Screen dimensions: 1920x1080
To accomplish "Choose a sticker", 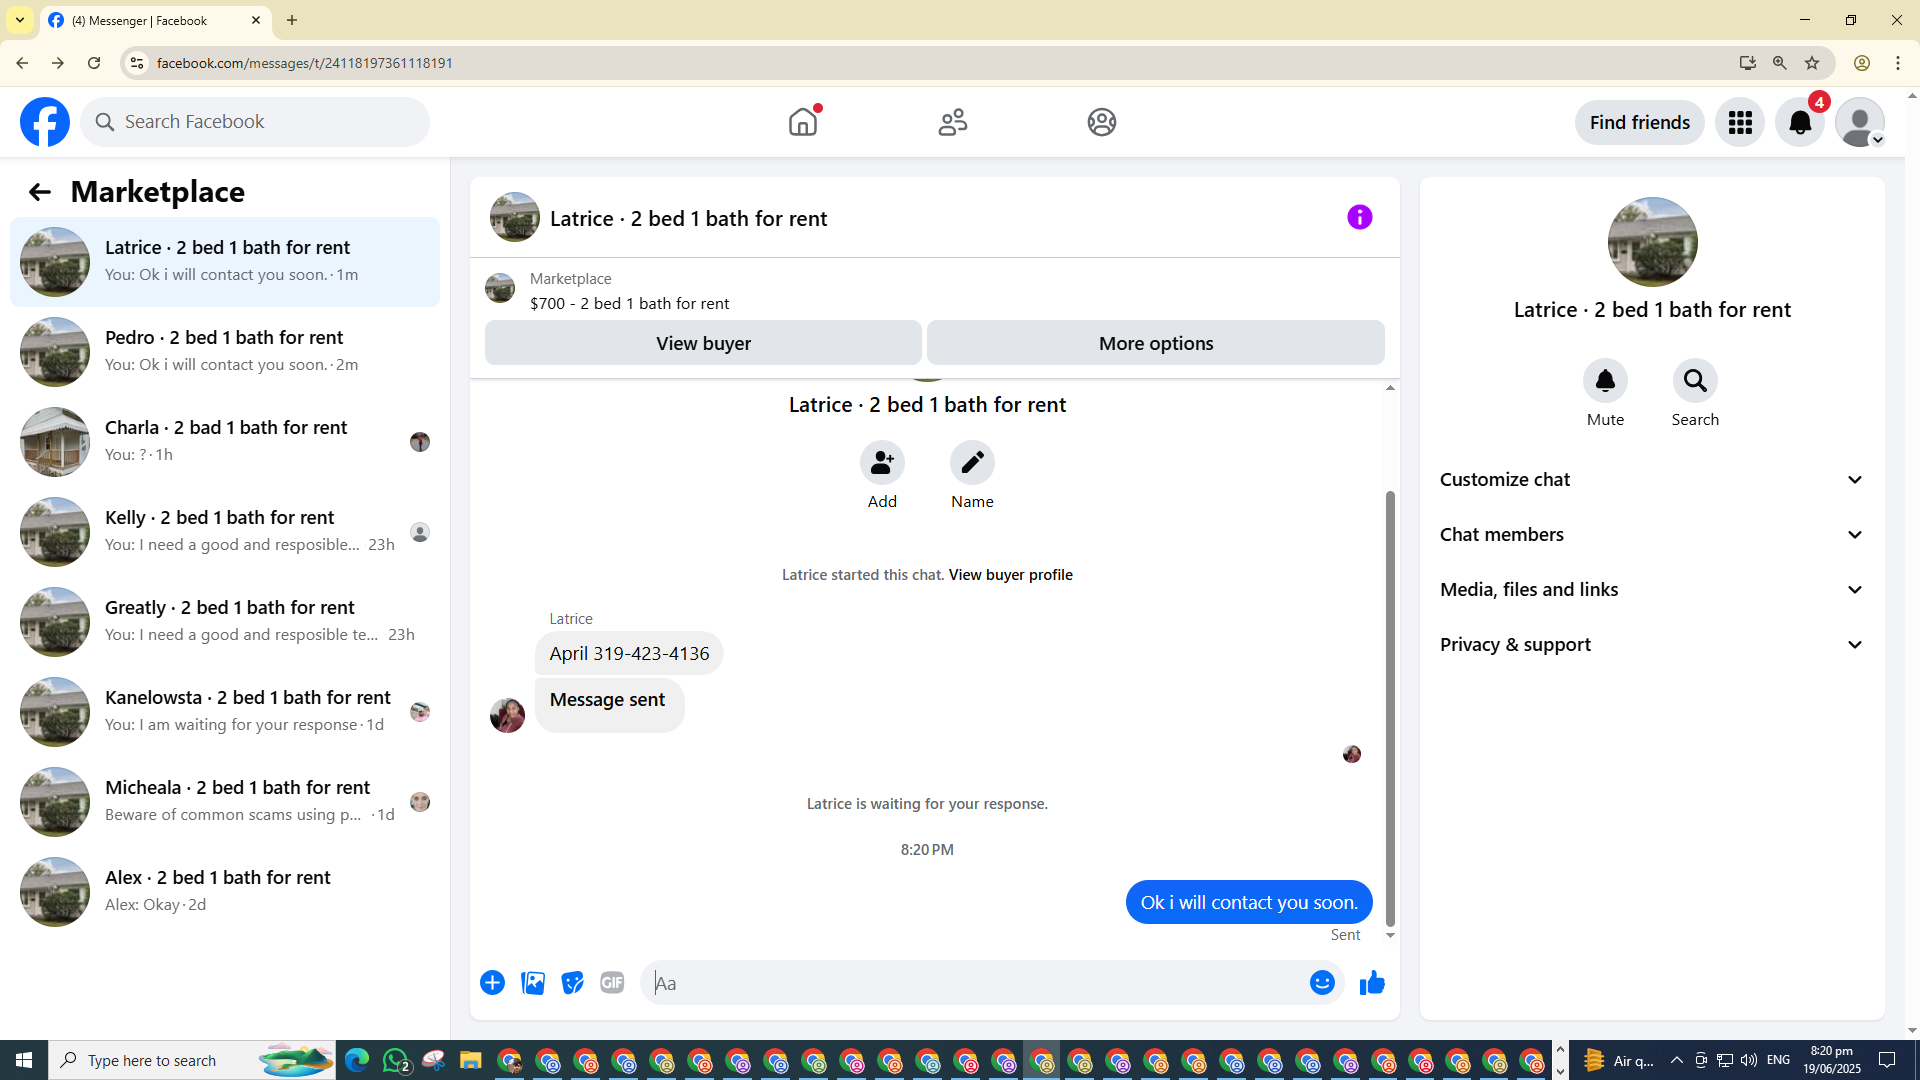I will [572, 983].
